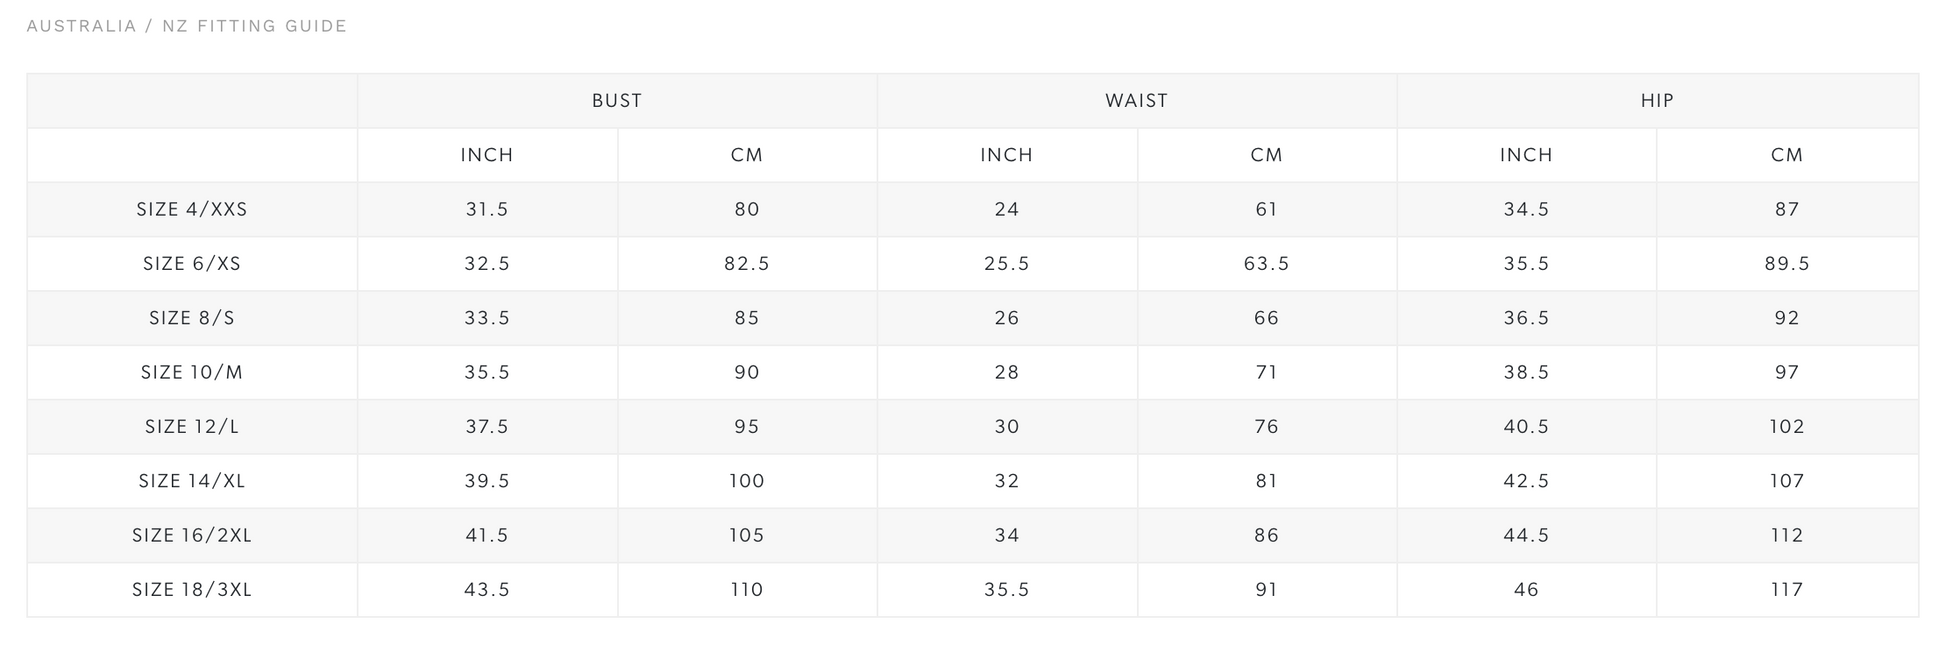Click the SIZE 16/2XL row label
The width and height of the screenshot is (1946, 645).
pos(192,536)
